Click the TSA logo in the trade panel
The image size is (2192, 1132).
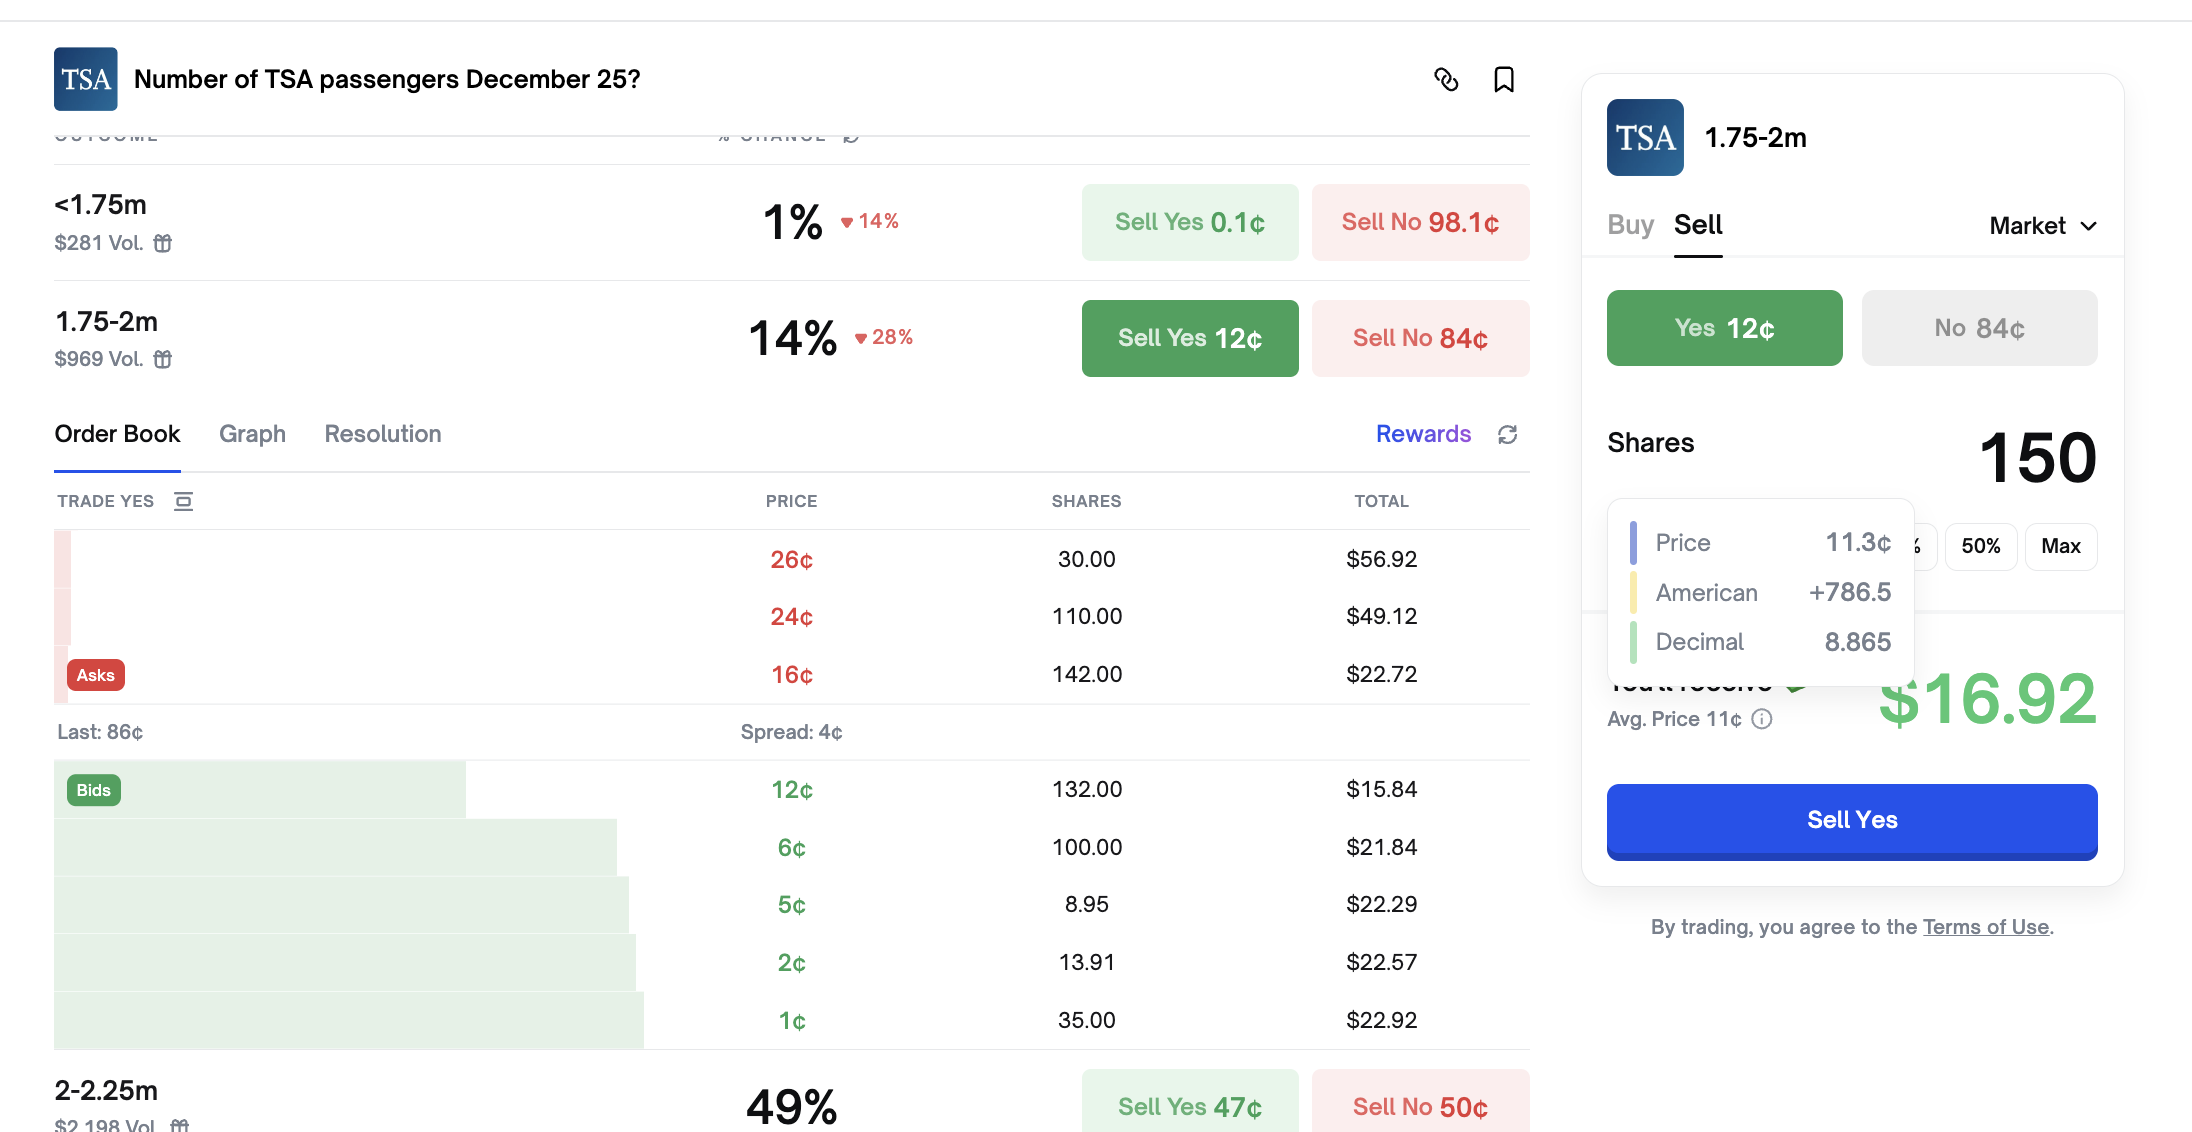point(1645,138)
